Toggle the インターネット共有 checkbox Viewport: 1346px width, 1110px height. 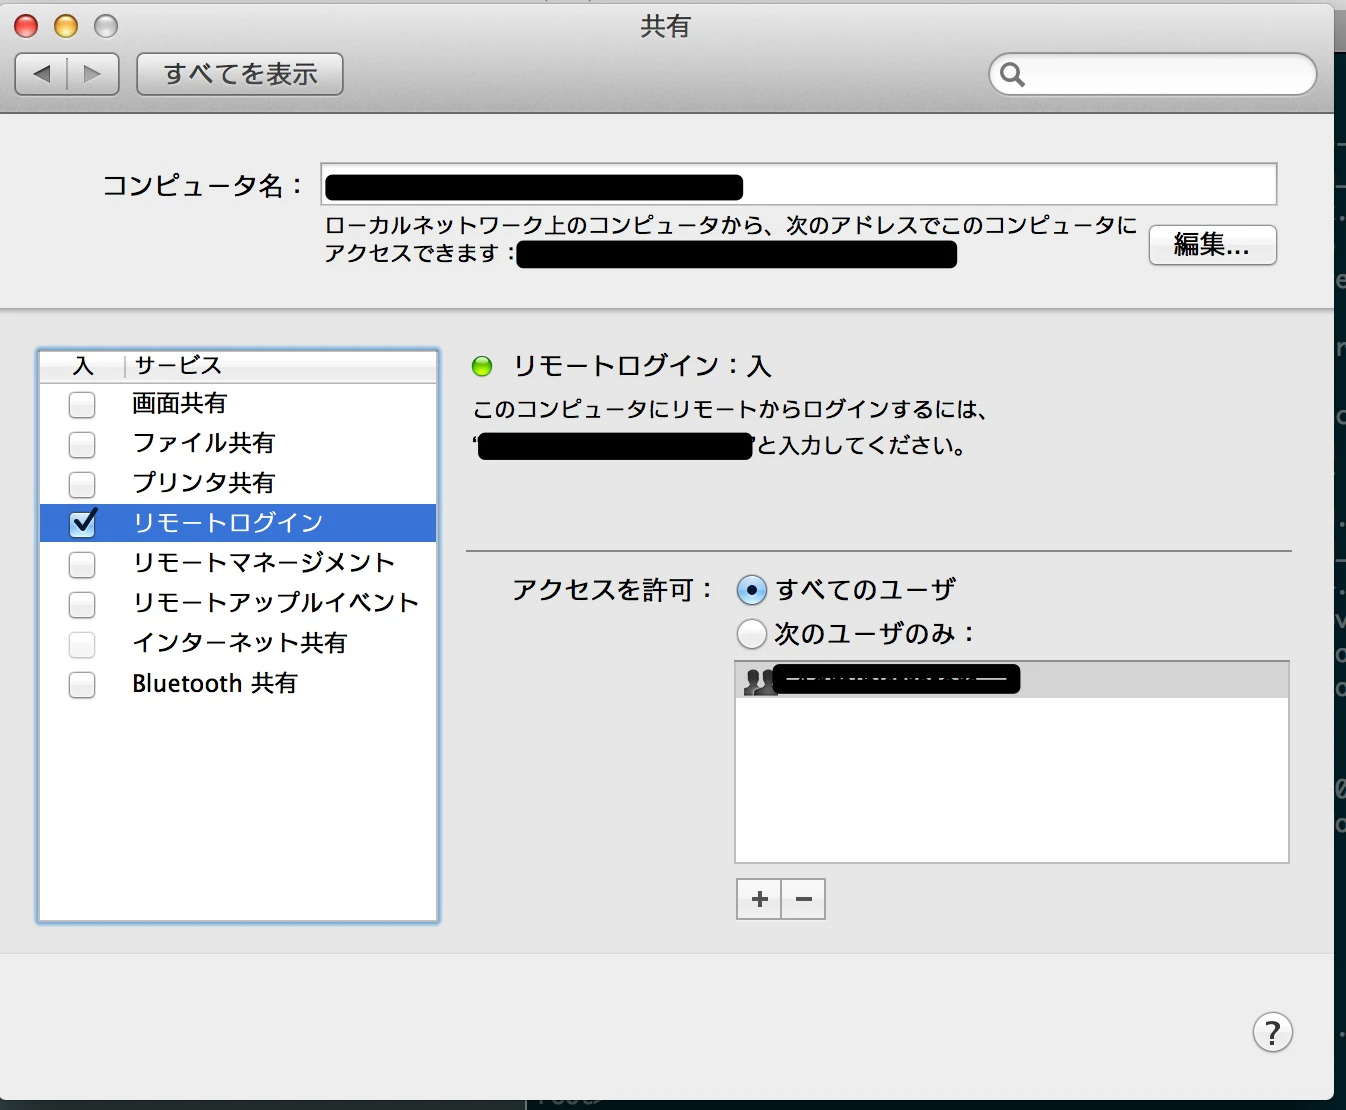coord(82,644)
